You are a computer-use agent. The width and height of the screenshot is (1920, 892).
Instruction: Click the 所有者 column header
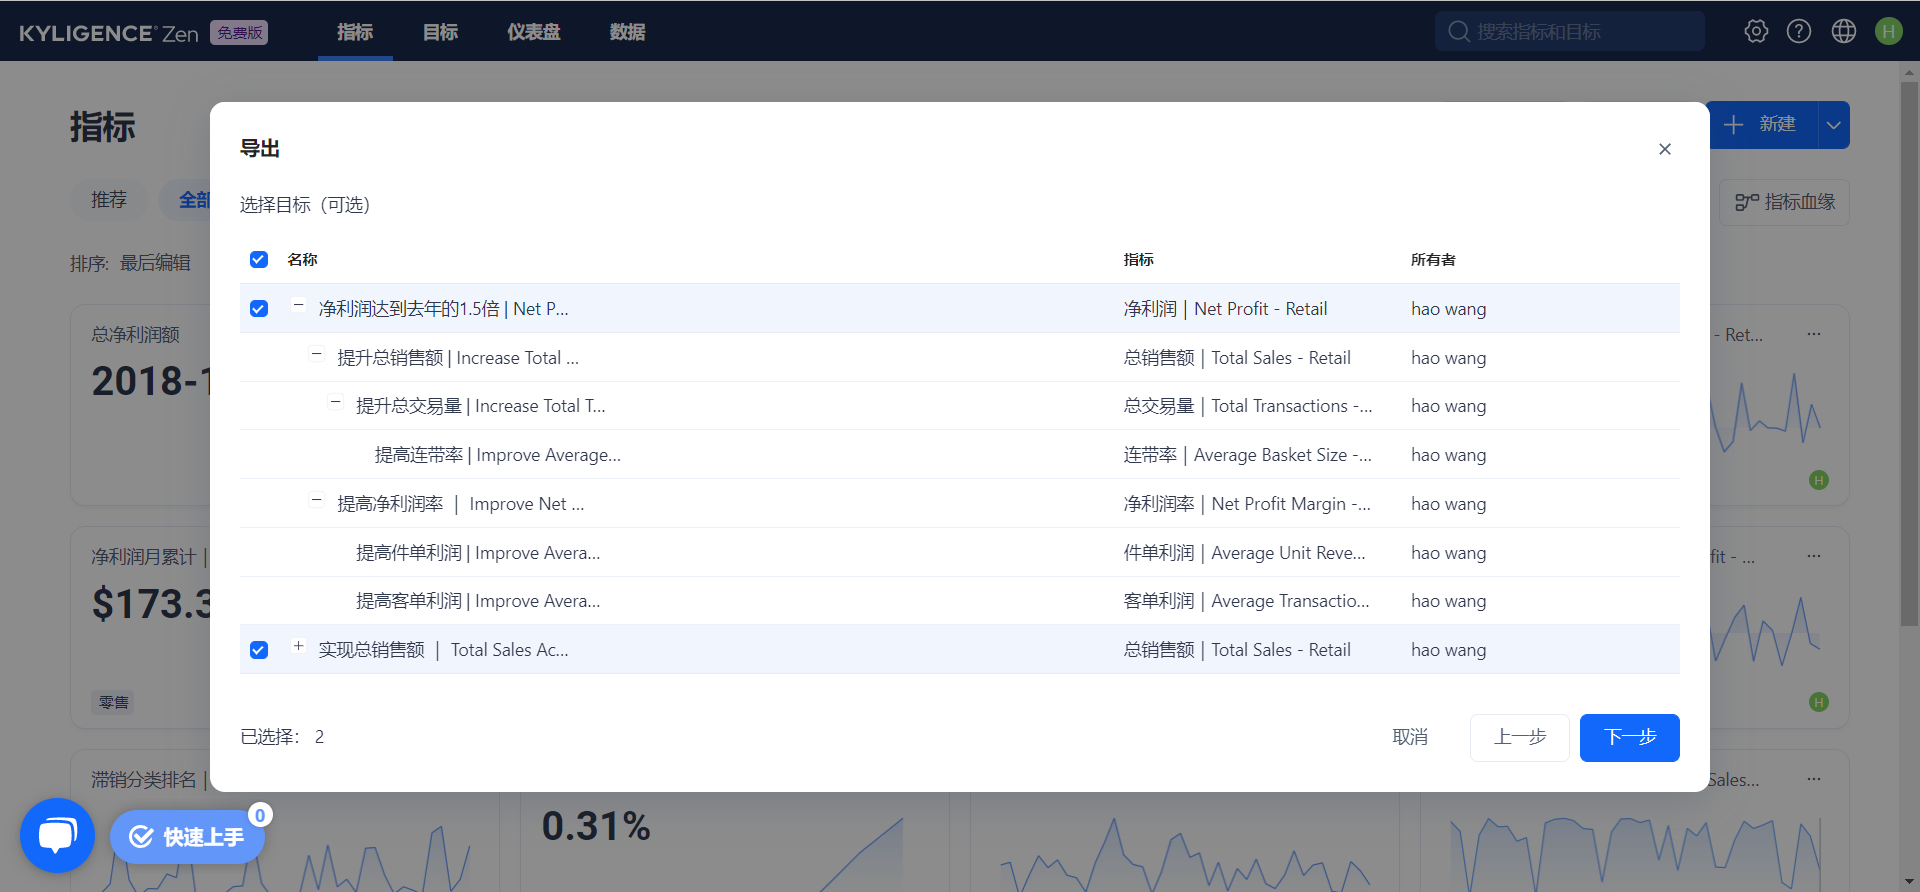1433,260
